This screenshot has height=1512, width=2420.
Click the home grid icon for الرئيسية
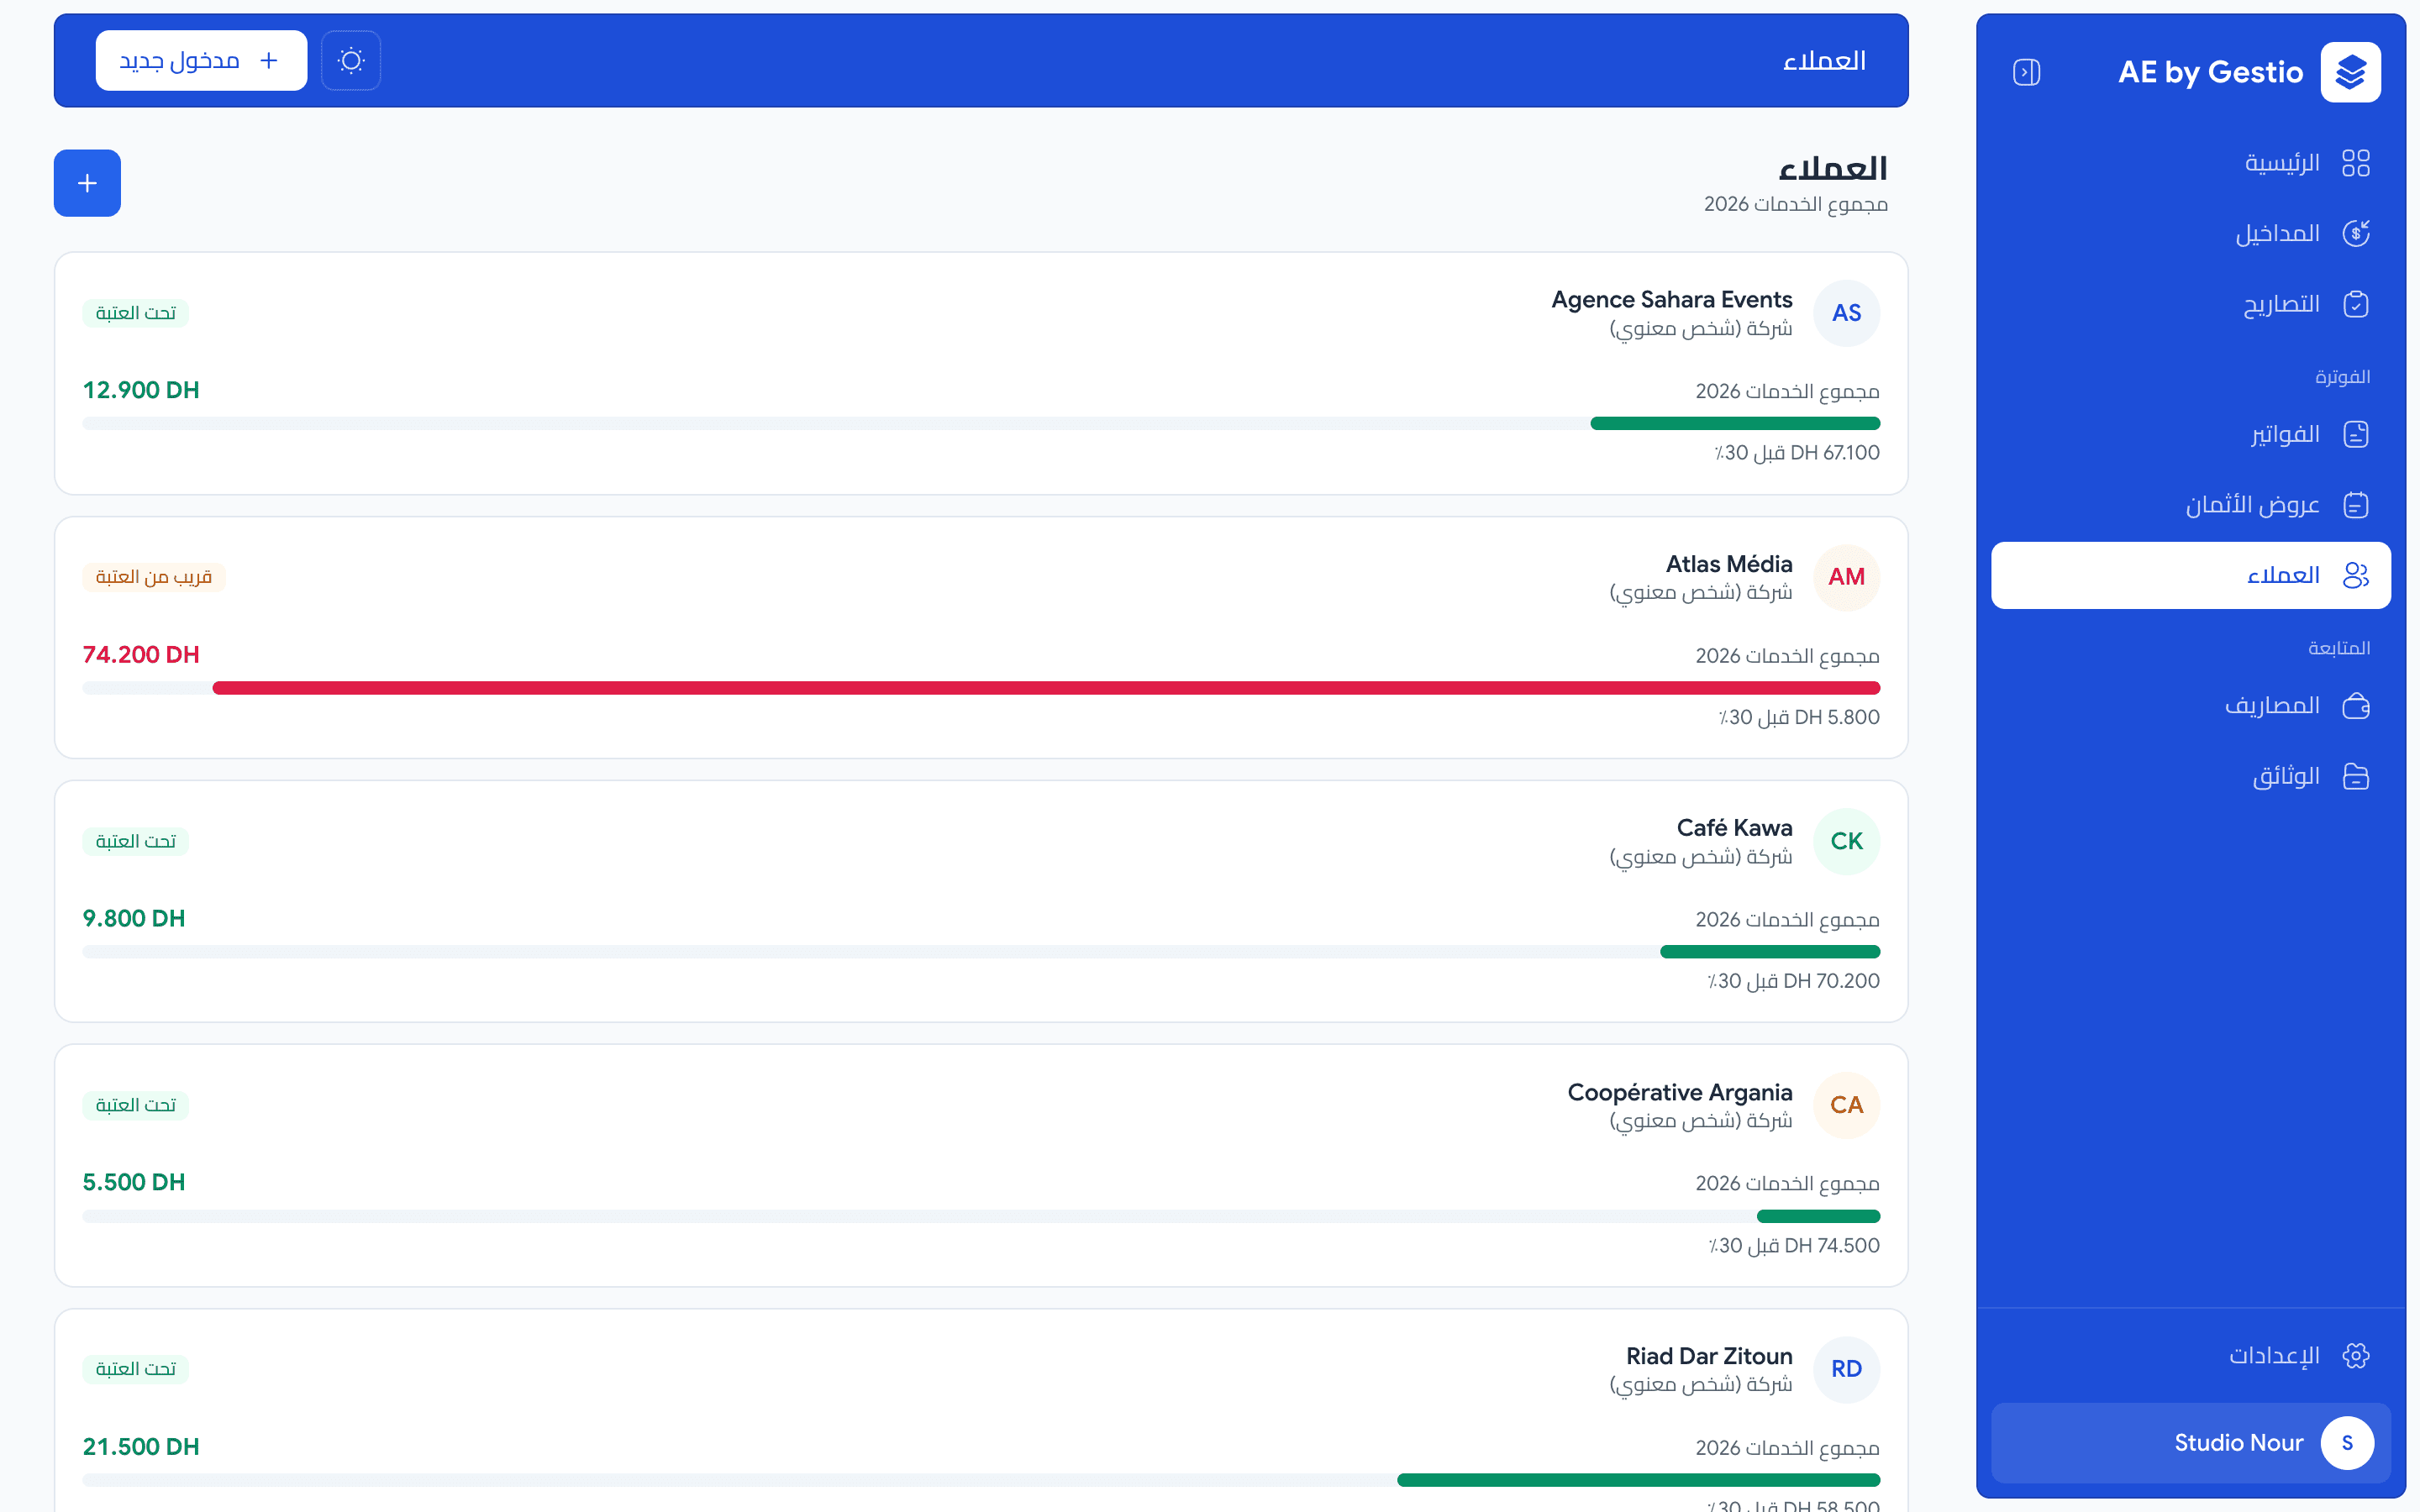(x=2356, y=162)
